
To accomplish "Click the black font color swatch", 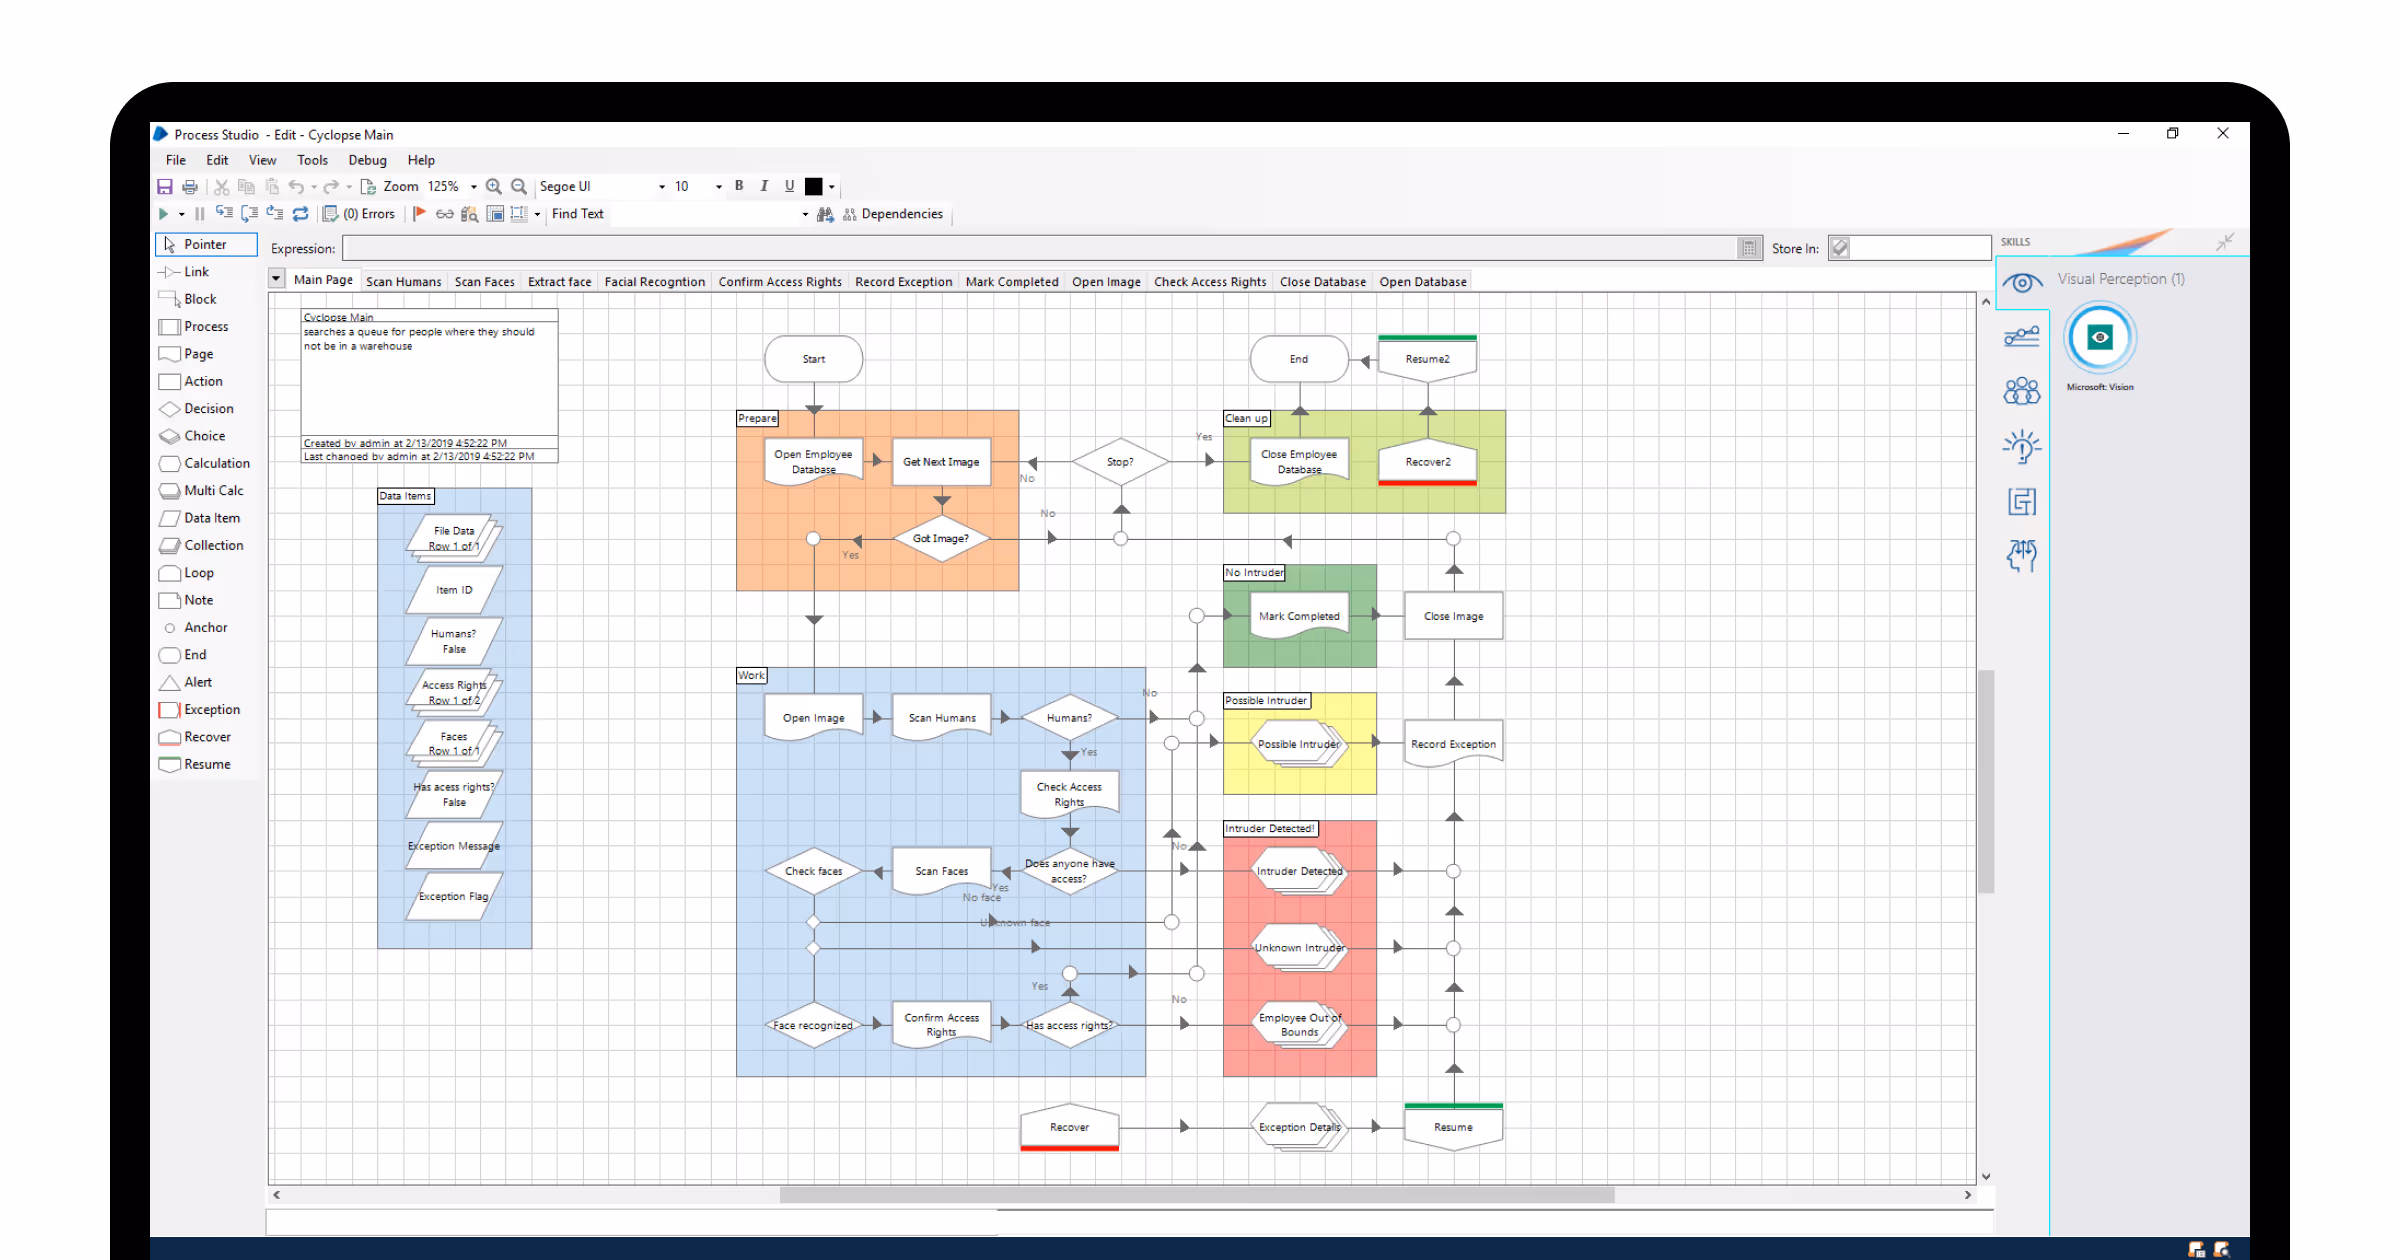I will click(814, 187).
